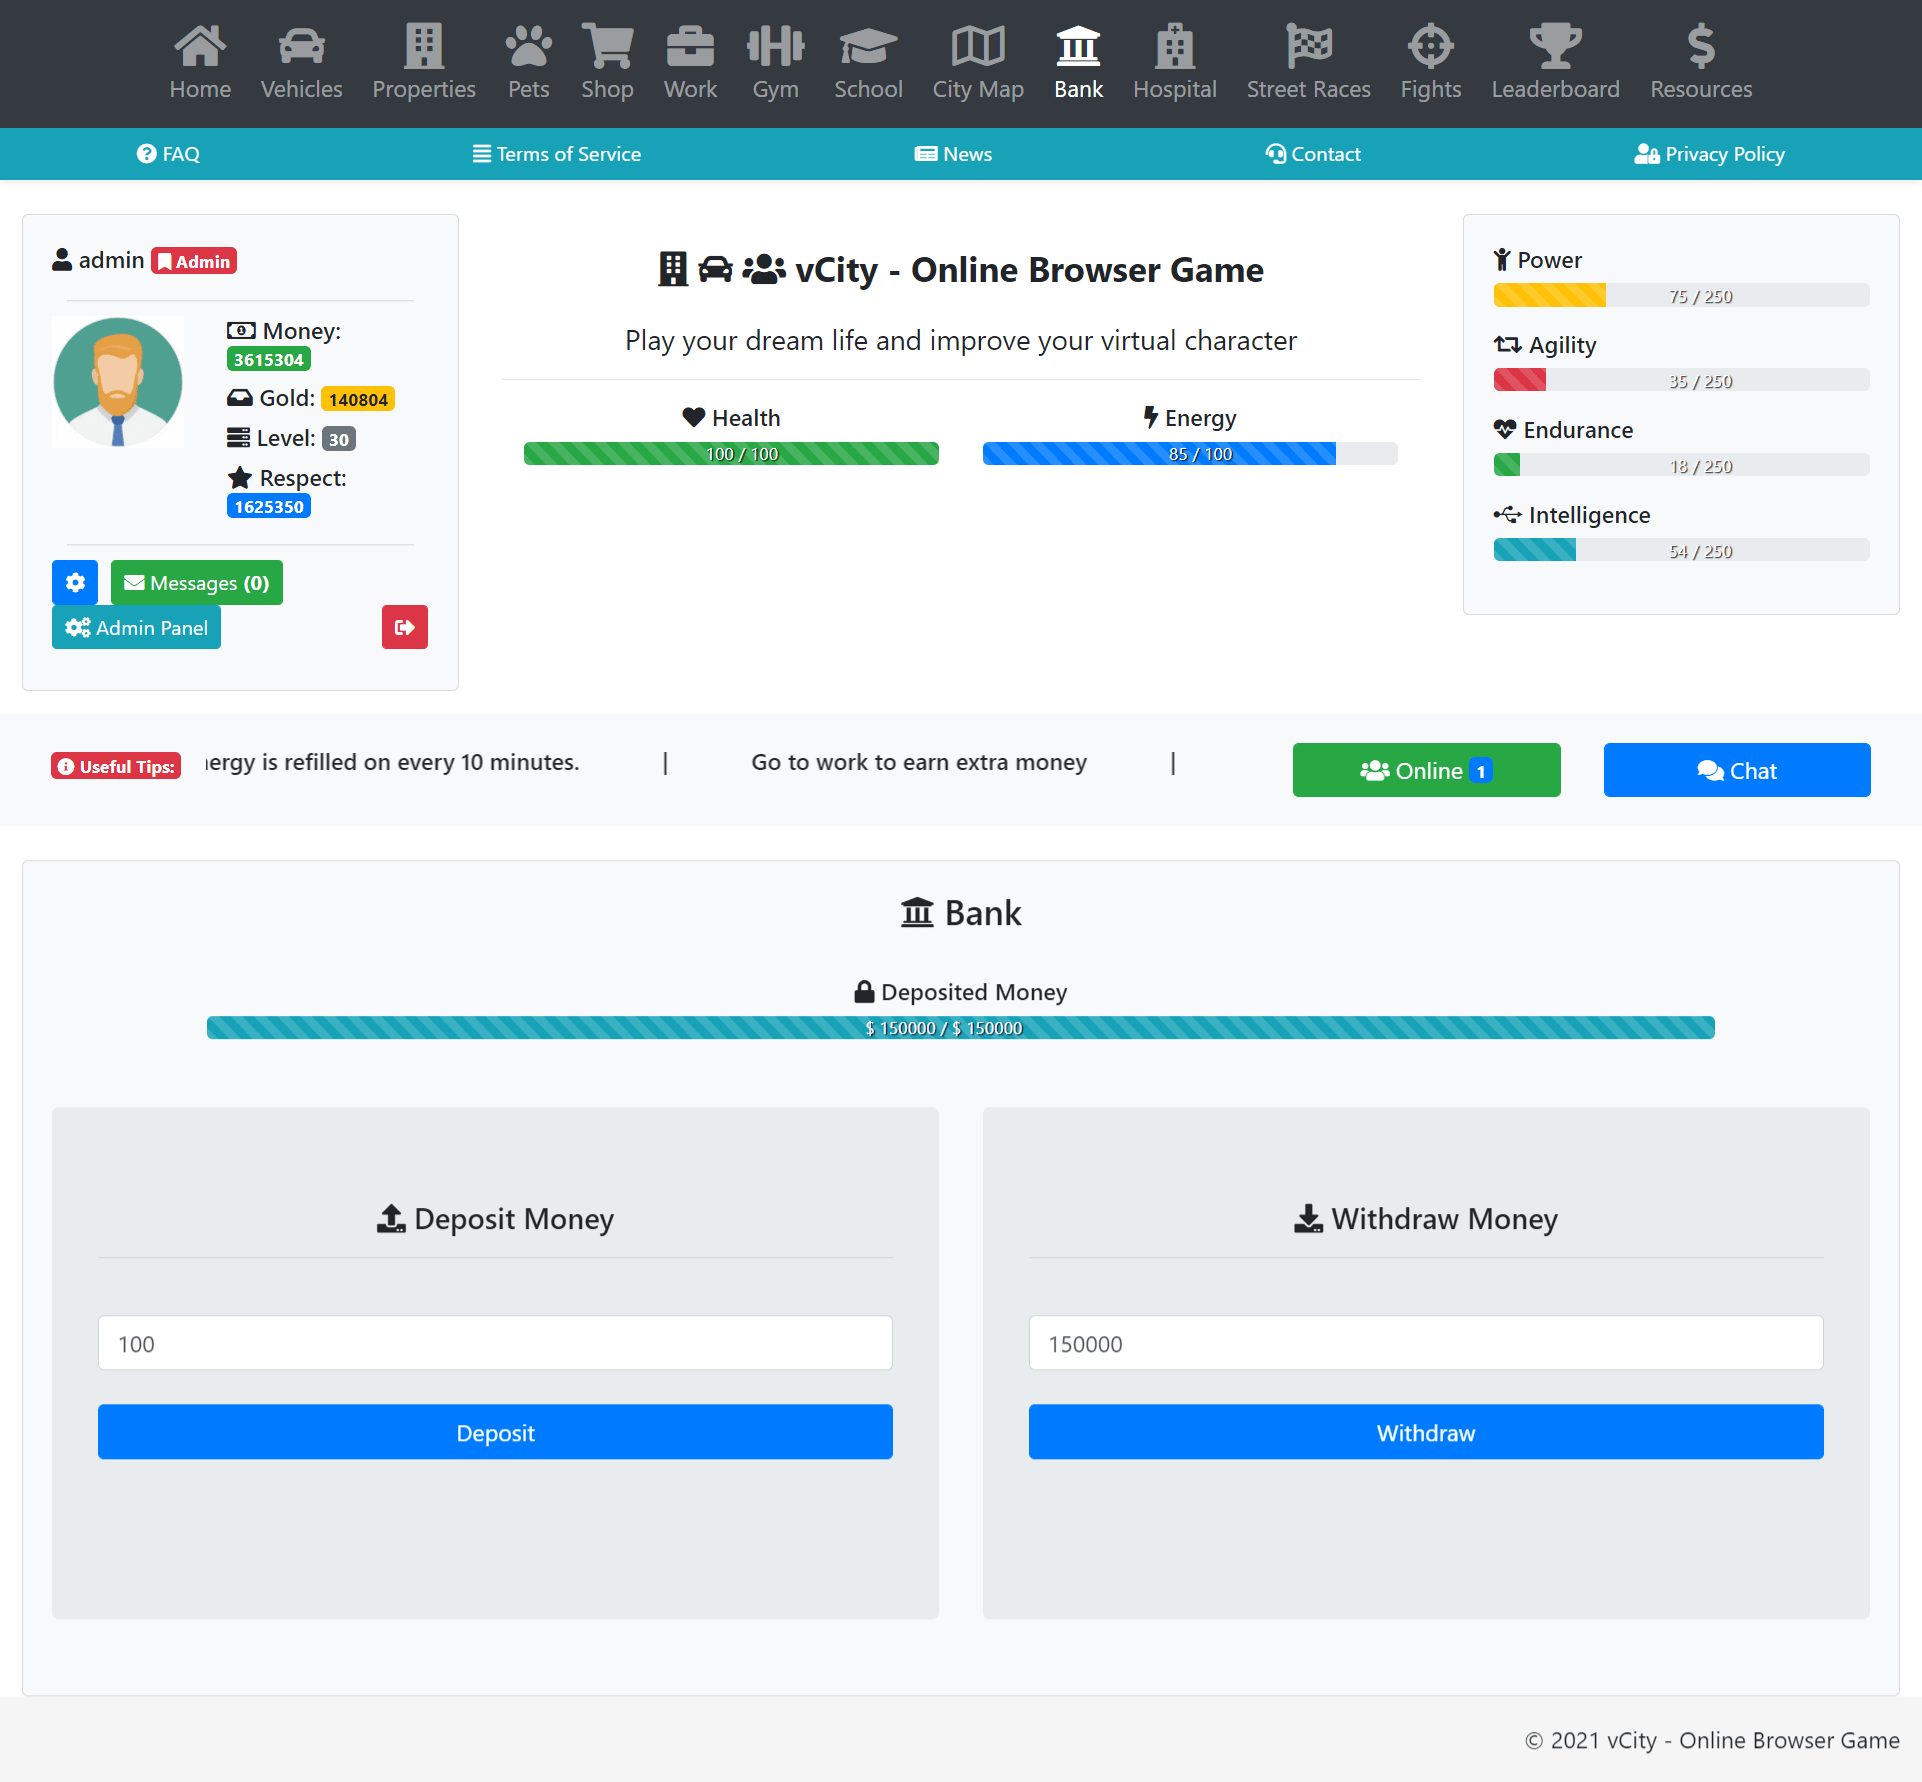Screen dimensions: 1922x1782
Task: Click the red logout icon button
Action: tap(404, 627)
